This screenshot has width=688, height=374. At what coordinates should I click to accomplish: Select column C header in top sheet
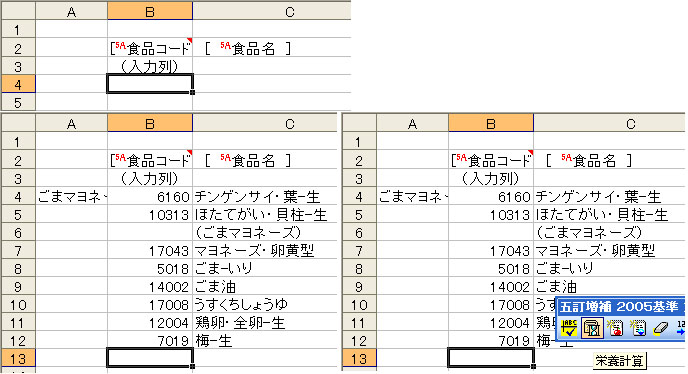click(272, 11)
